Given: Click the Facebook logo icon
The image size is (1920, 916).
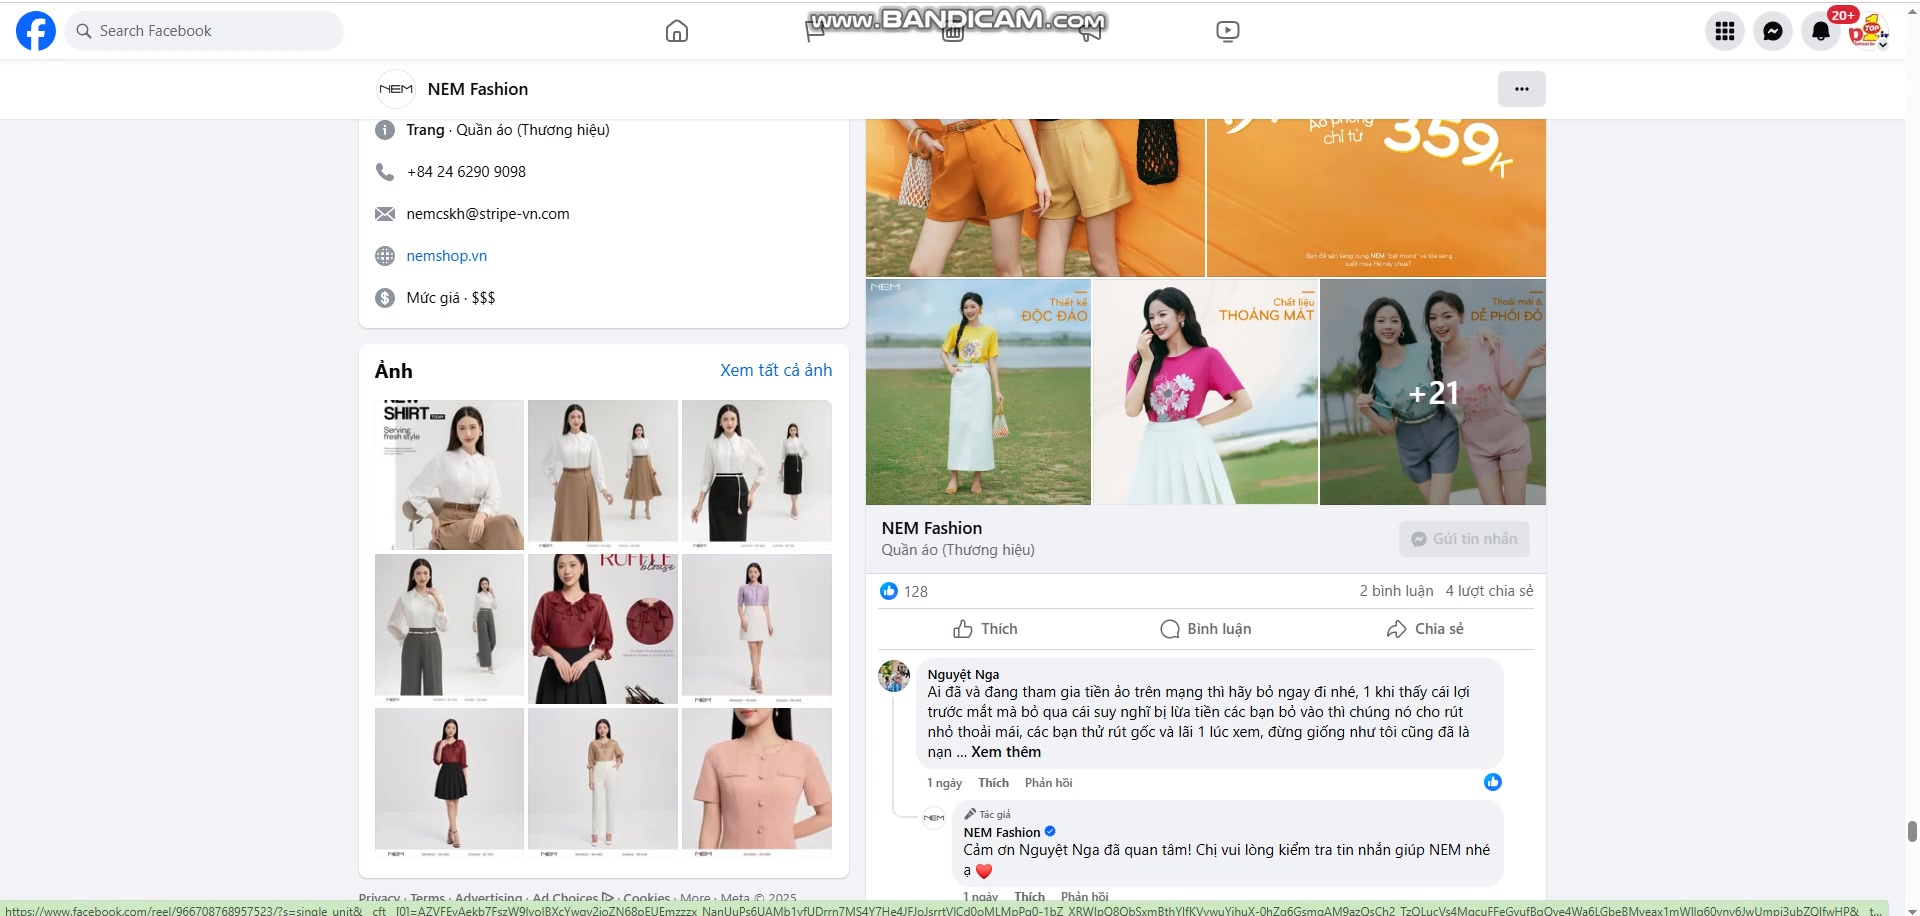Looking at the screenshot, I should pos(36,31).
